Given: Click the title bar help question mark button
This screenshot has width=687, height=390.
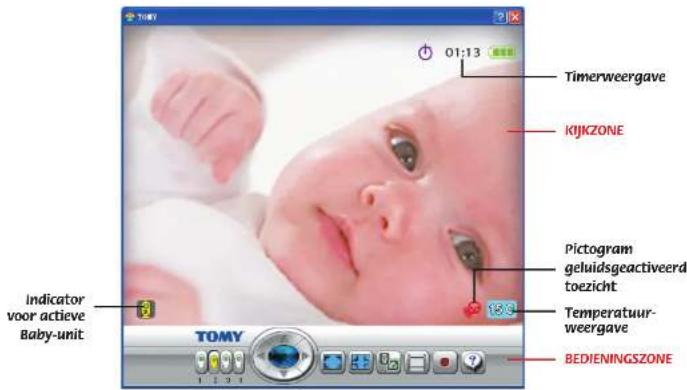Looking at the screenshot, I should point(500,17).
